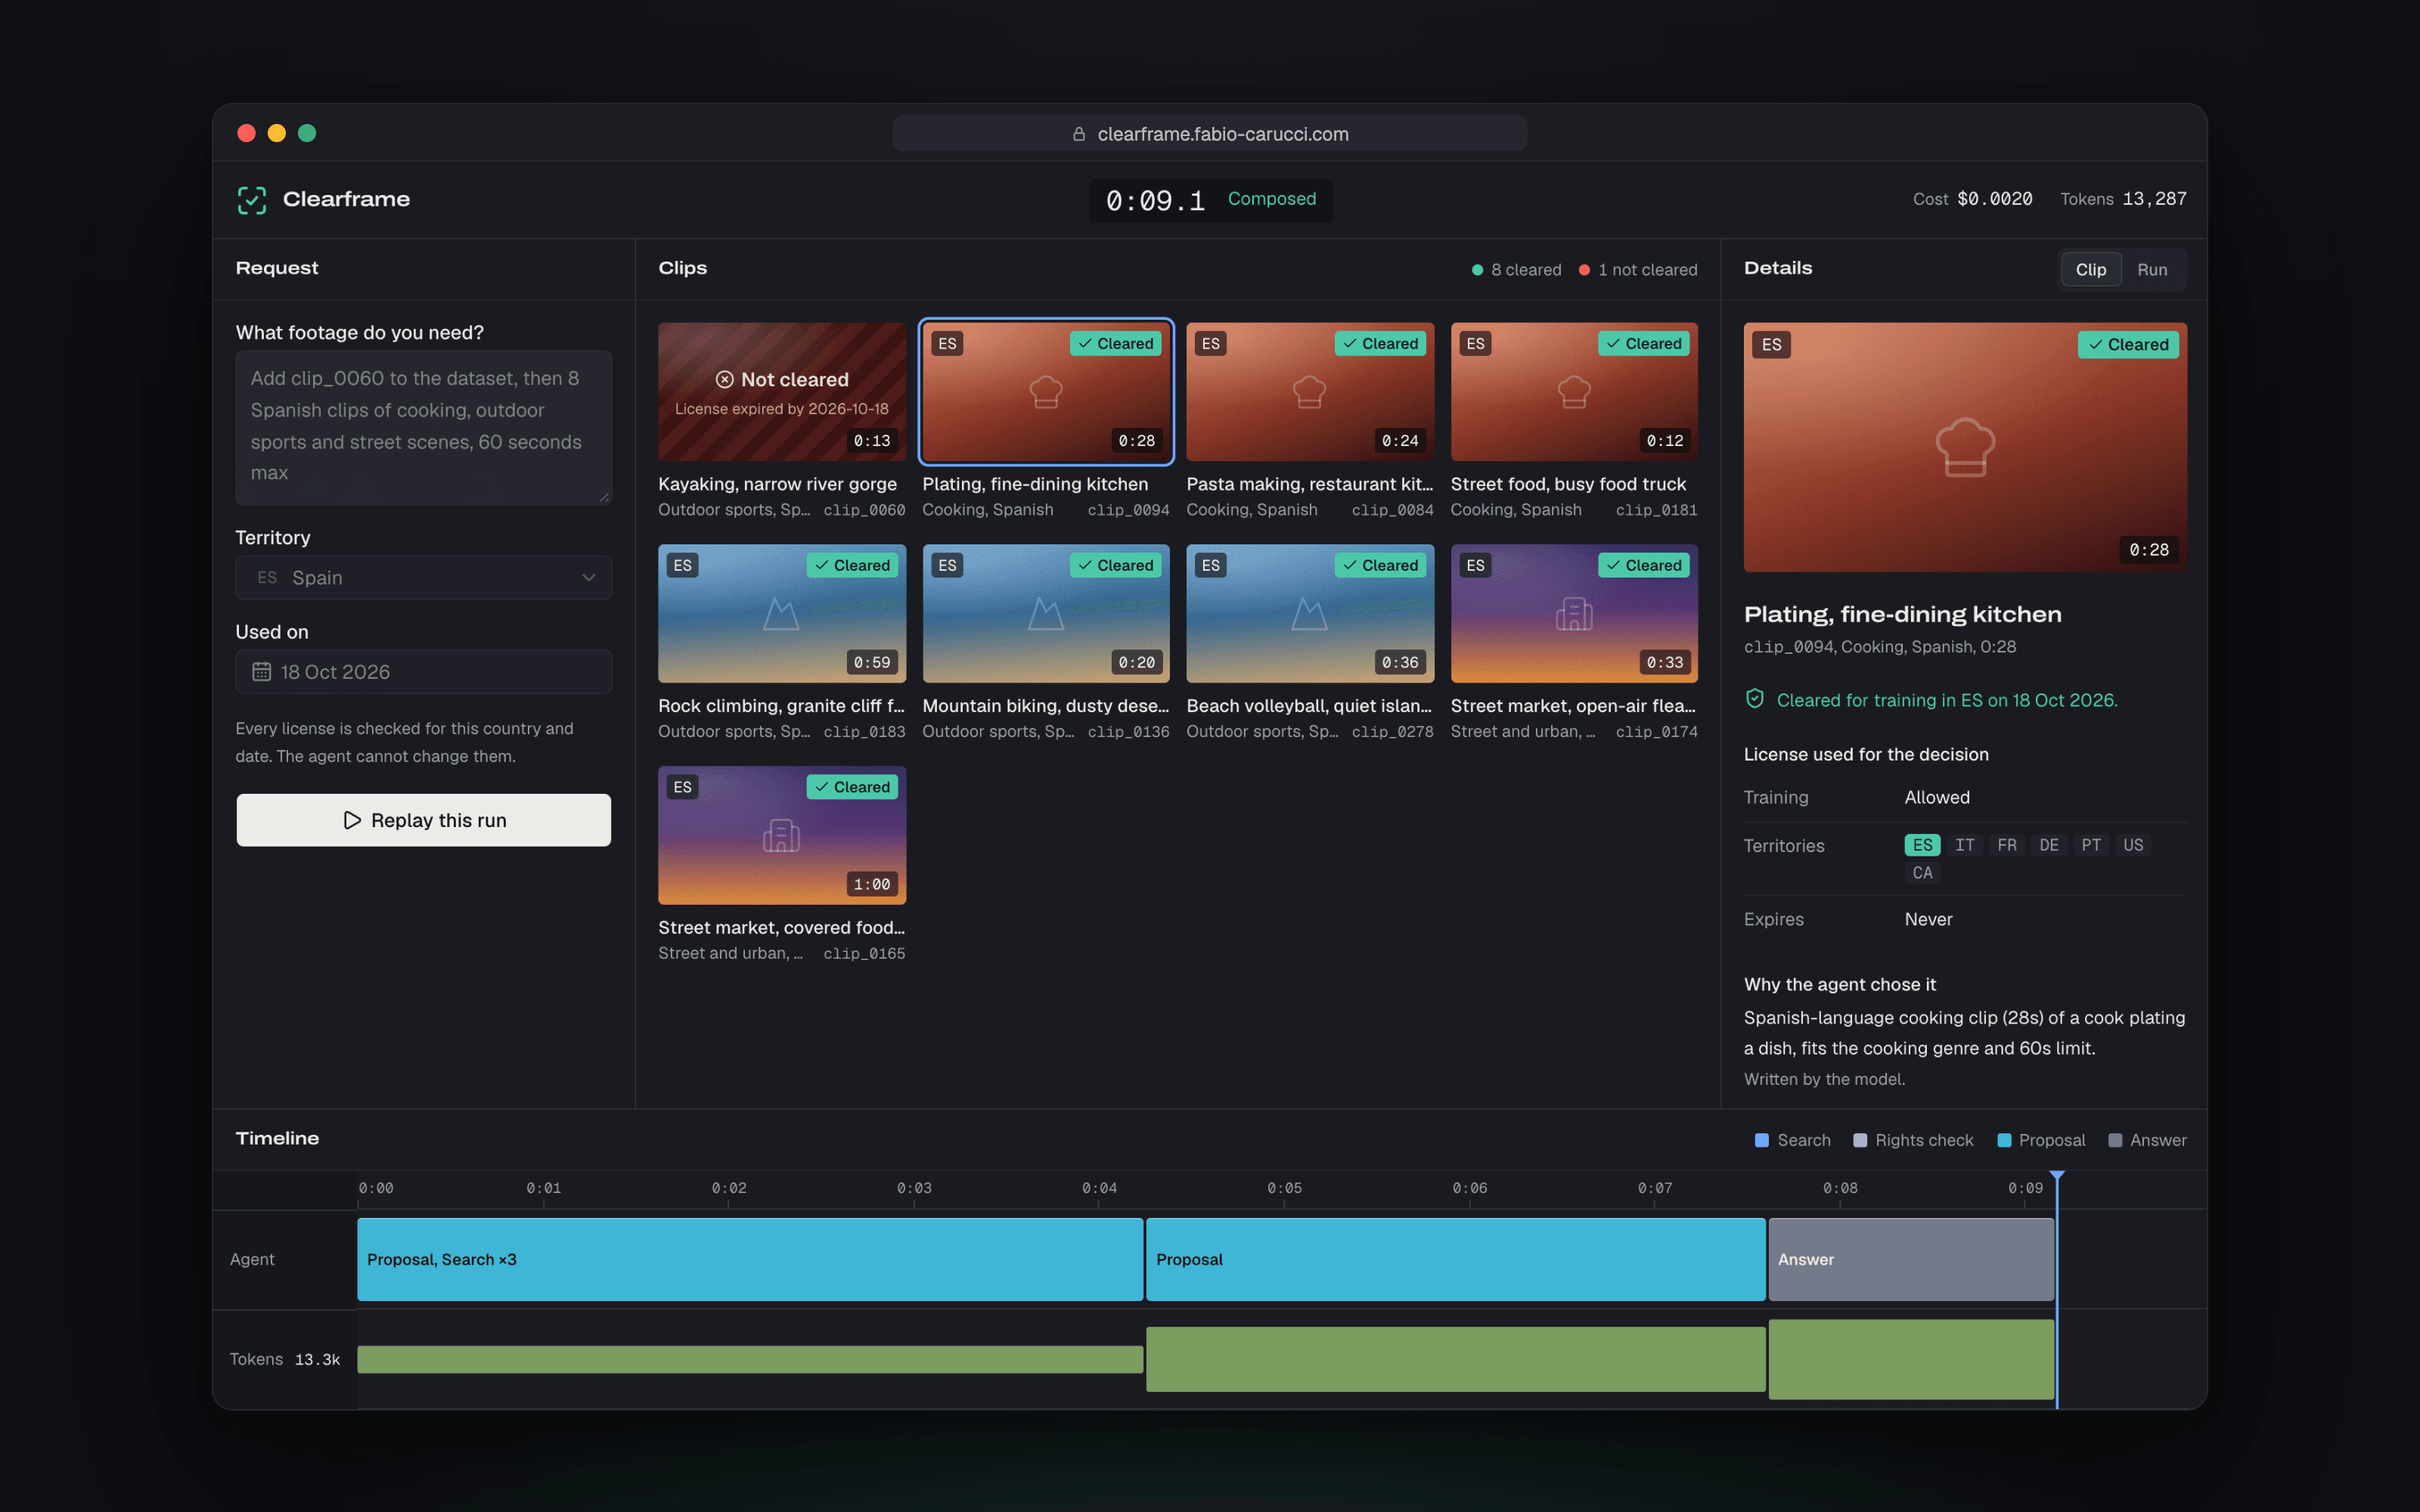Click the CA territory chip
This screenshot has width=2420, height=1512.
pyautogui.click(x=1922, y=873)
